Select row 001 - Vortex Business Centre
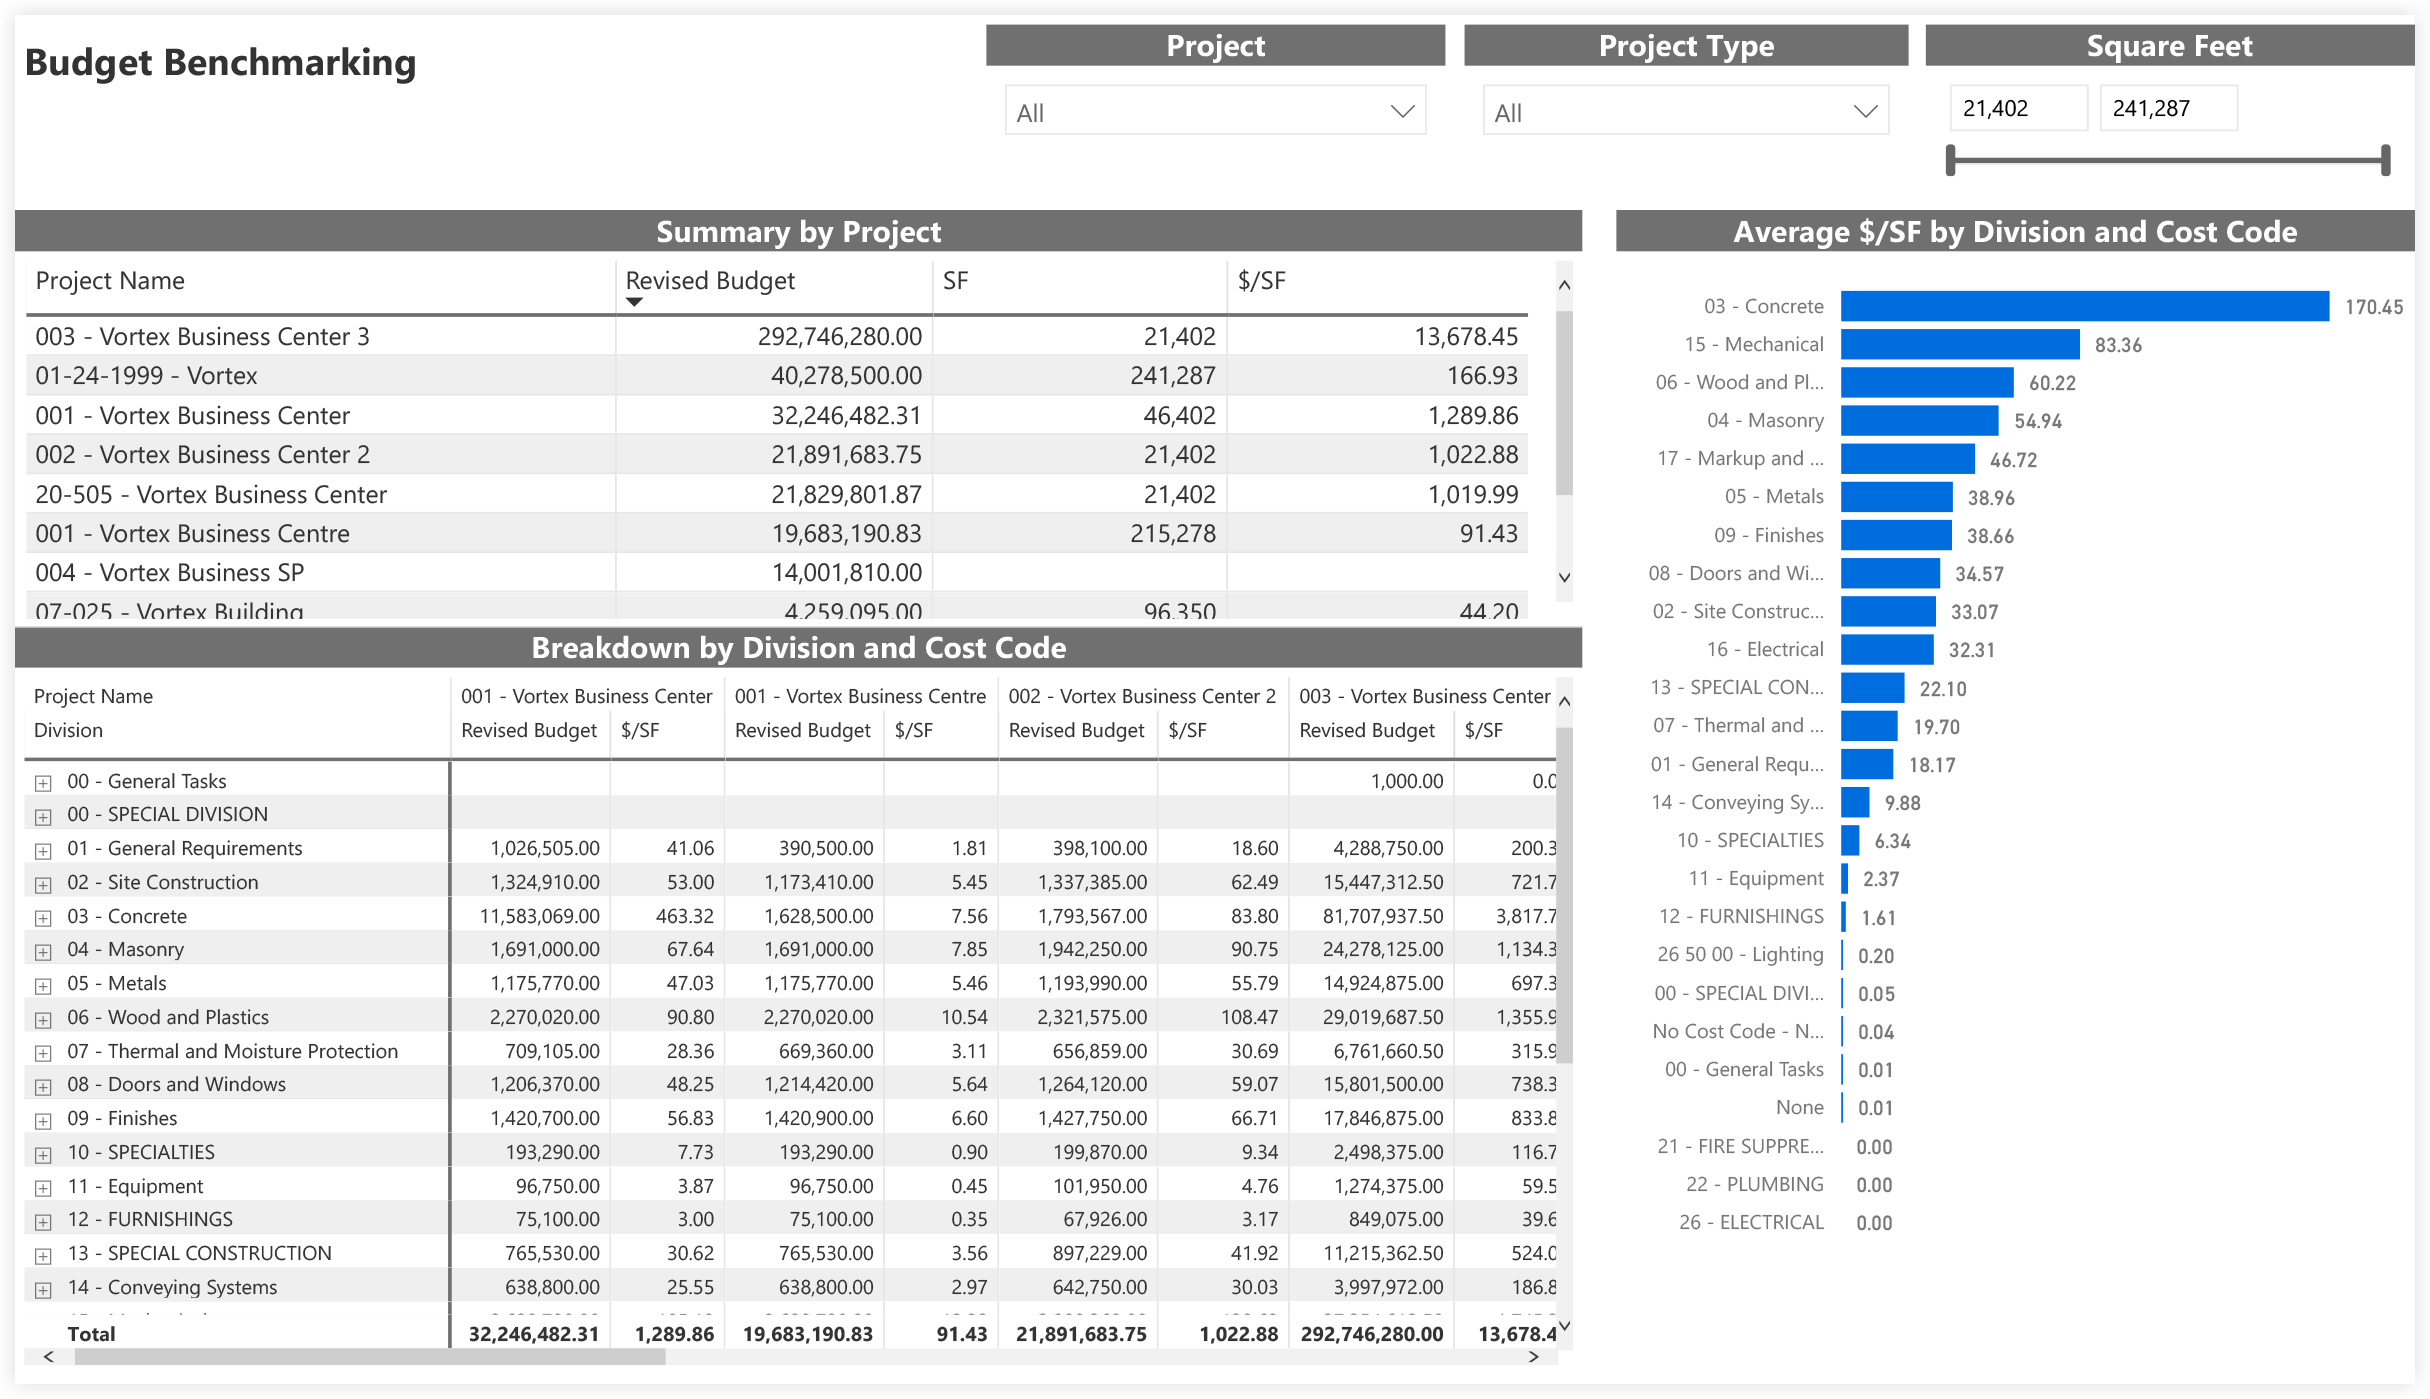2430x1399 pixels. 776,534
